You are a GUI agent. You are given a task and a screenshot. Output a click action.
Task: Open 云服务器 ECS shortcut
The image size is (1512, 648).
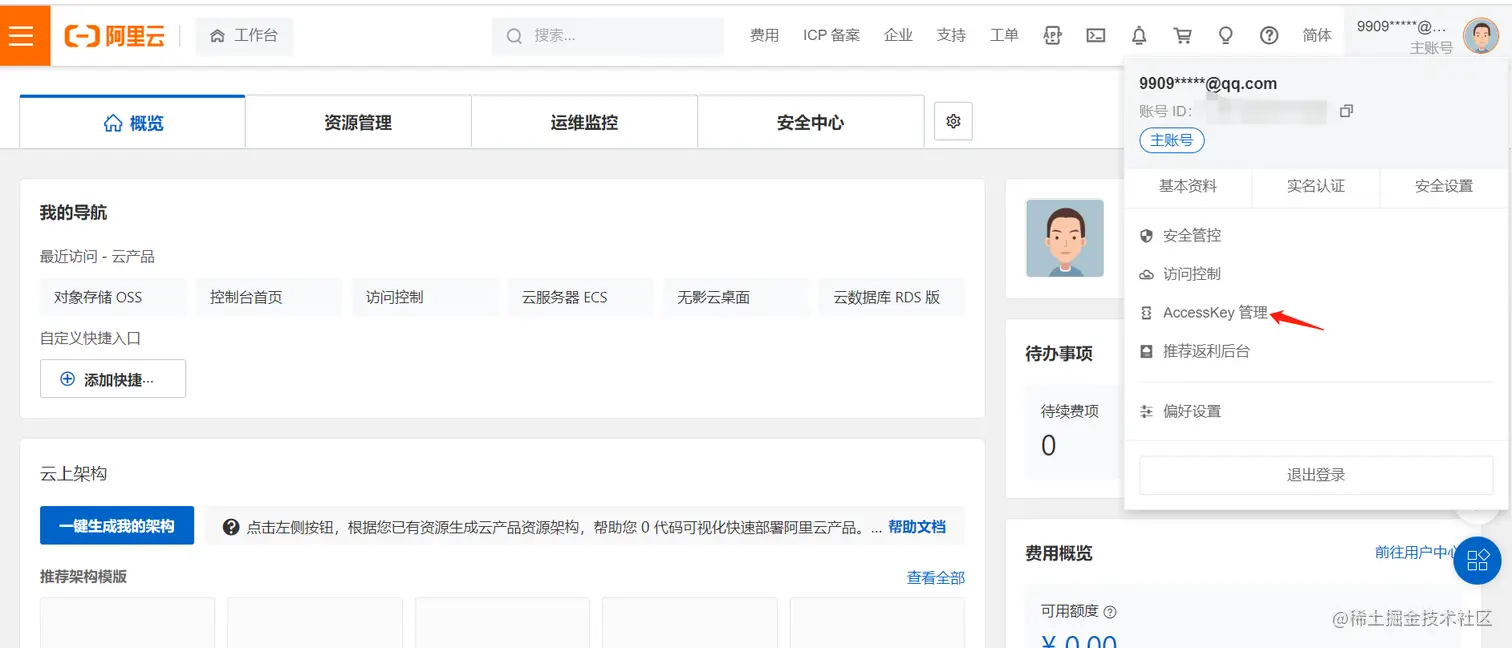click(x=581, y=297)
